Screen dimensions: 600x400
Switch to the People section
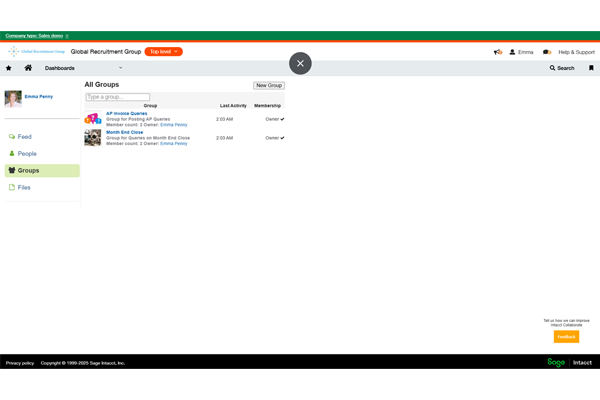pos(27,153)
